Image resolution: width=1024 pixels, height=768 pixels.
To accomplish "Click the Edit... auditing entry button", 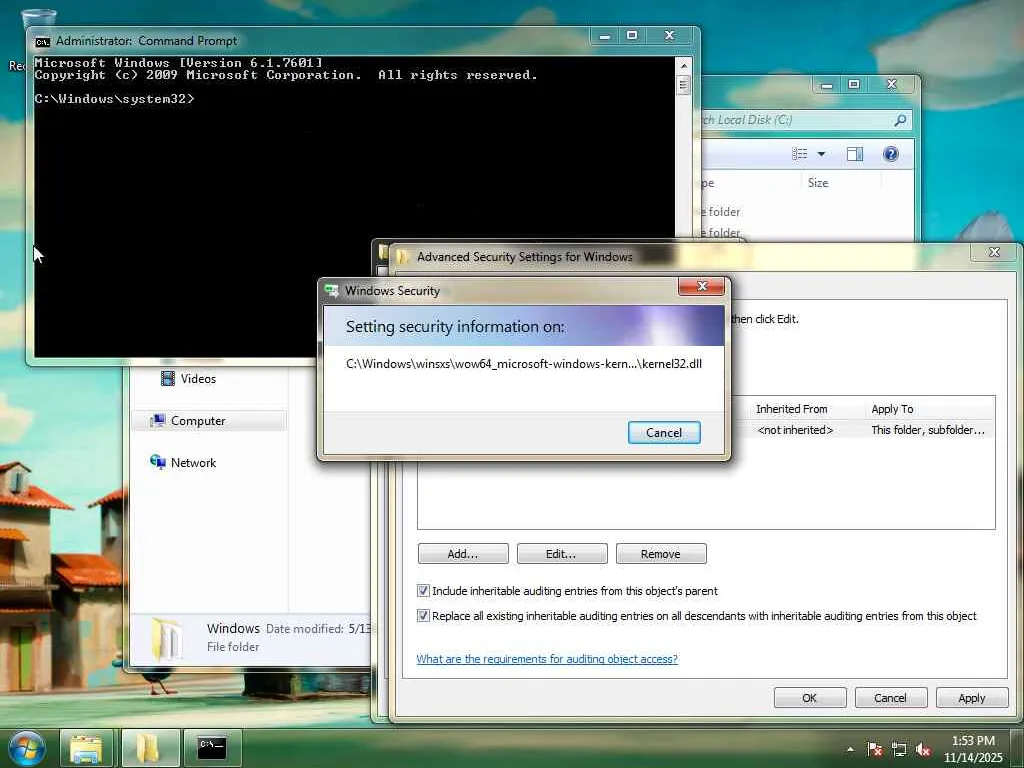I will coord(561,553).
